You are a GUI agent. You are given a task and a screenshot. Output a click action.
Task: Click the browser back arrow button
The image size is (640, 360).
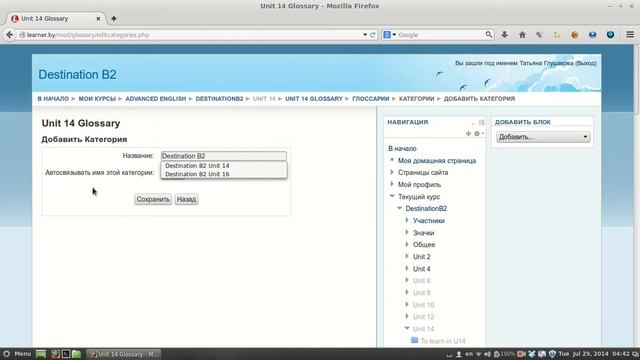[9, 35]
